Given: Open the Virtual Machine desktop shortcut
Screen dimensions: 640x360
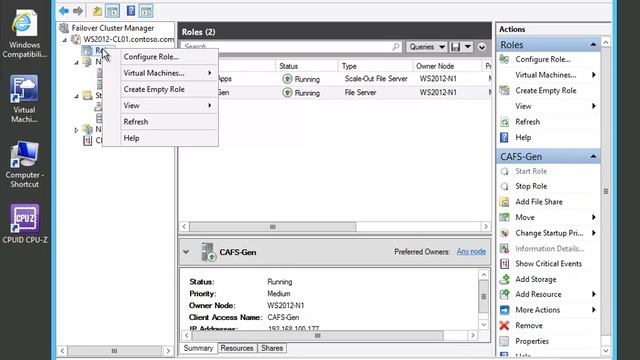Looking at the screenshot, I should 24,98.
